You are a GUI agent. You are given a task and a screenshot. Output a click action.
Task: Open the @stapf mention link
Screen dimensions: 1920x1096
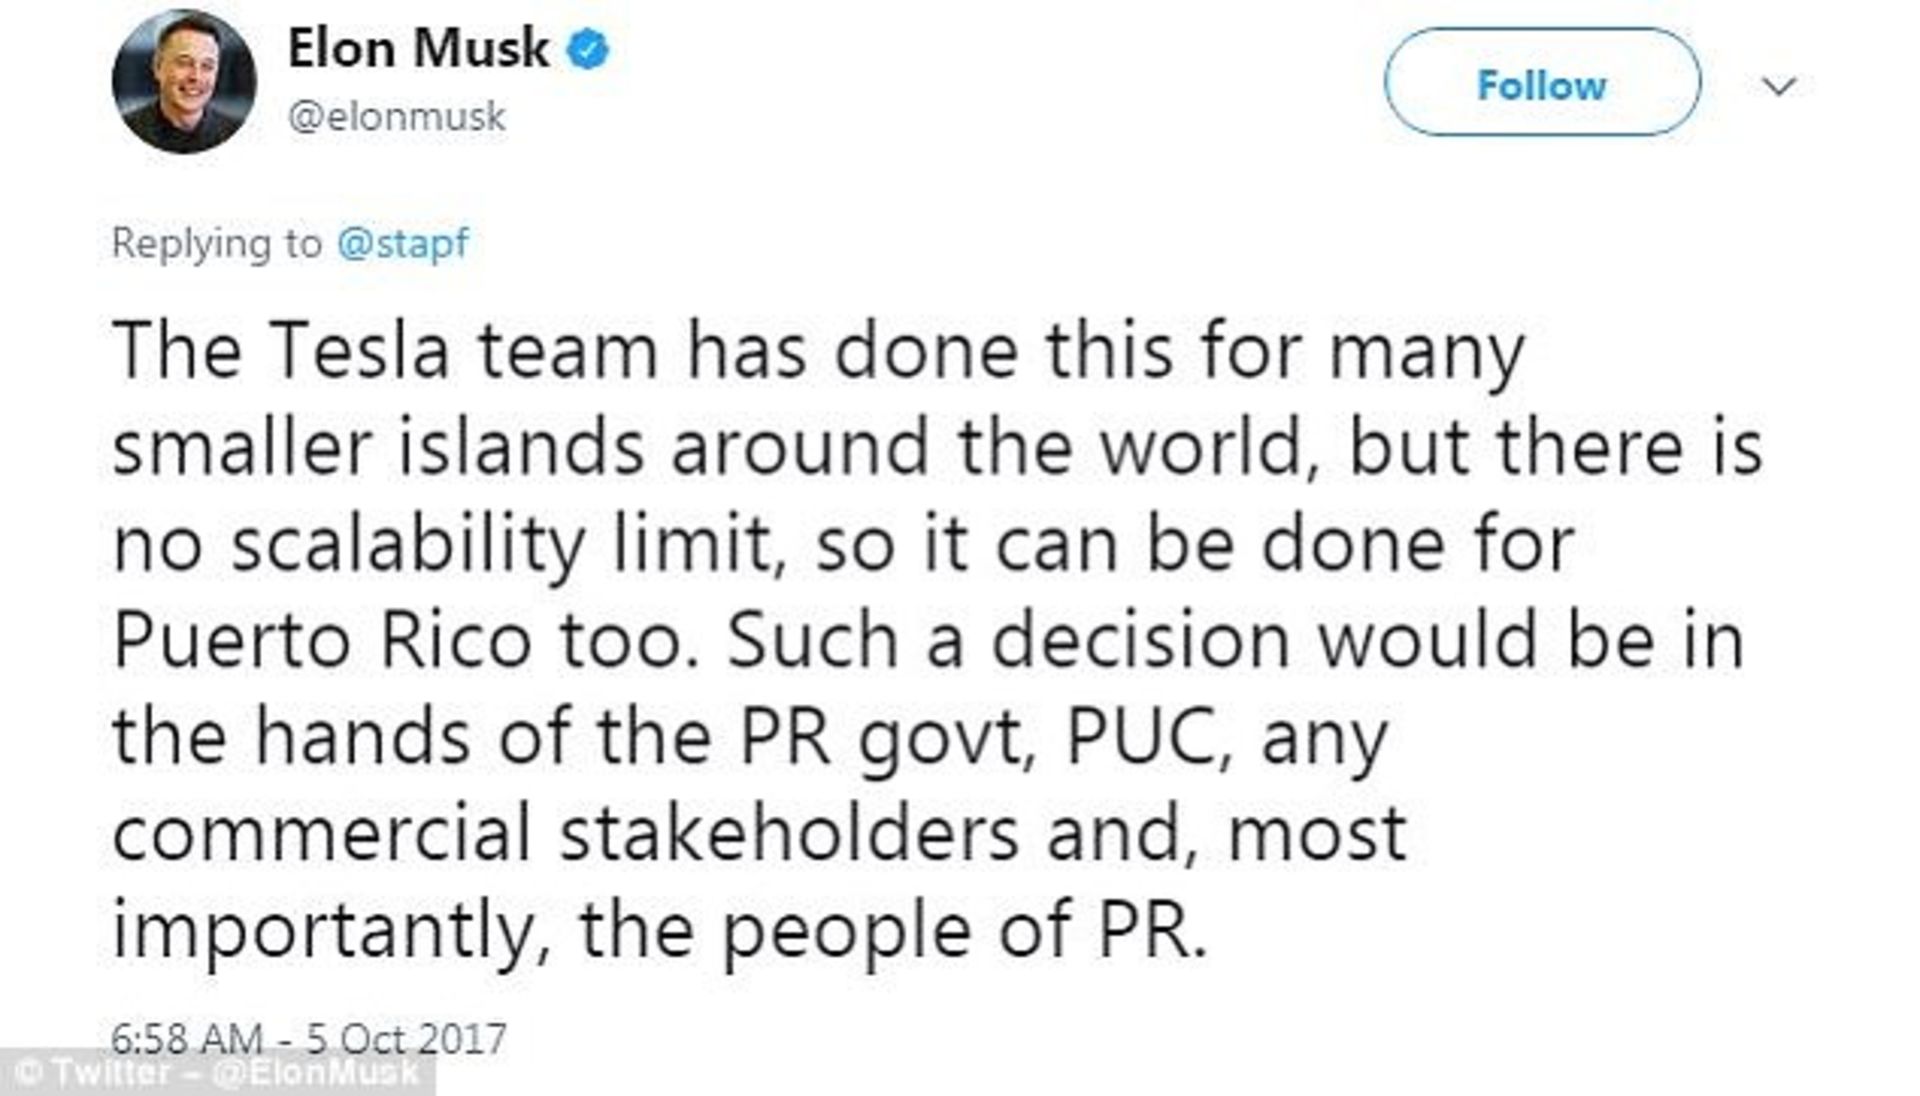(403, 243)
